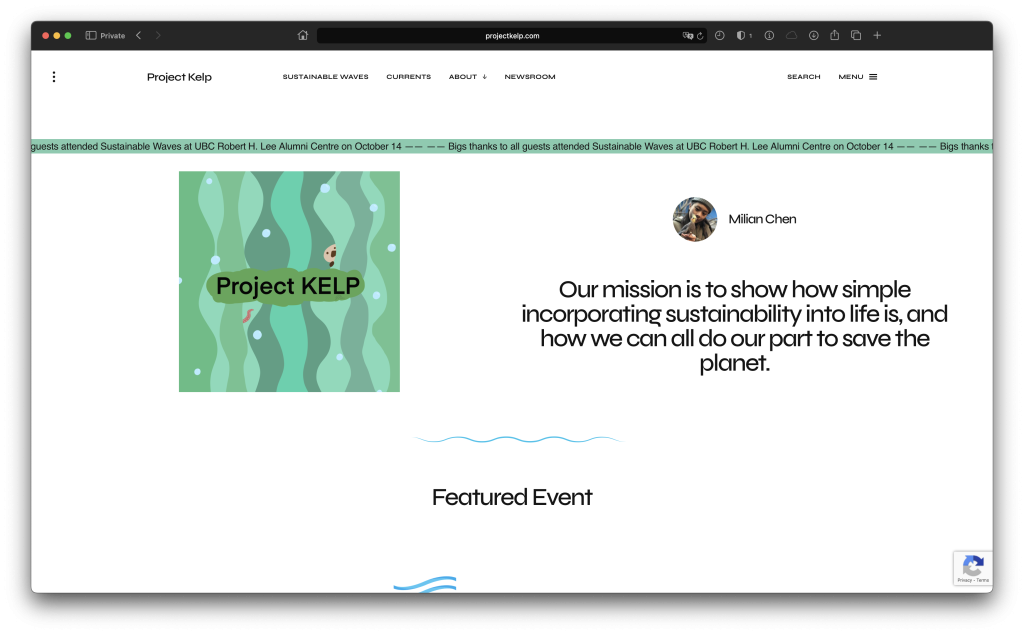Open the Newsroom link
The image size is (1024, 634).
(x=529, y=77)
